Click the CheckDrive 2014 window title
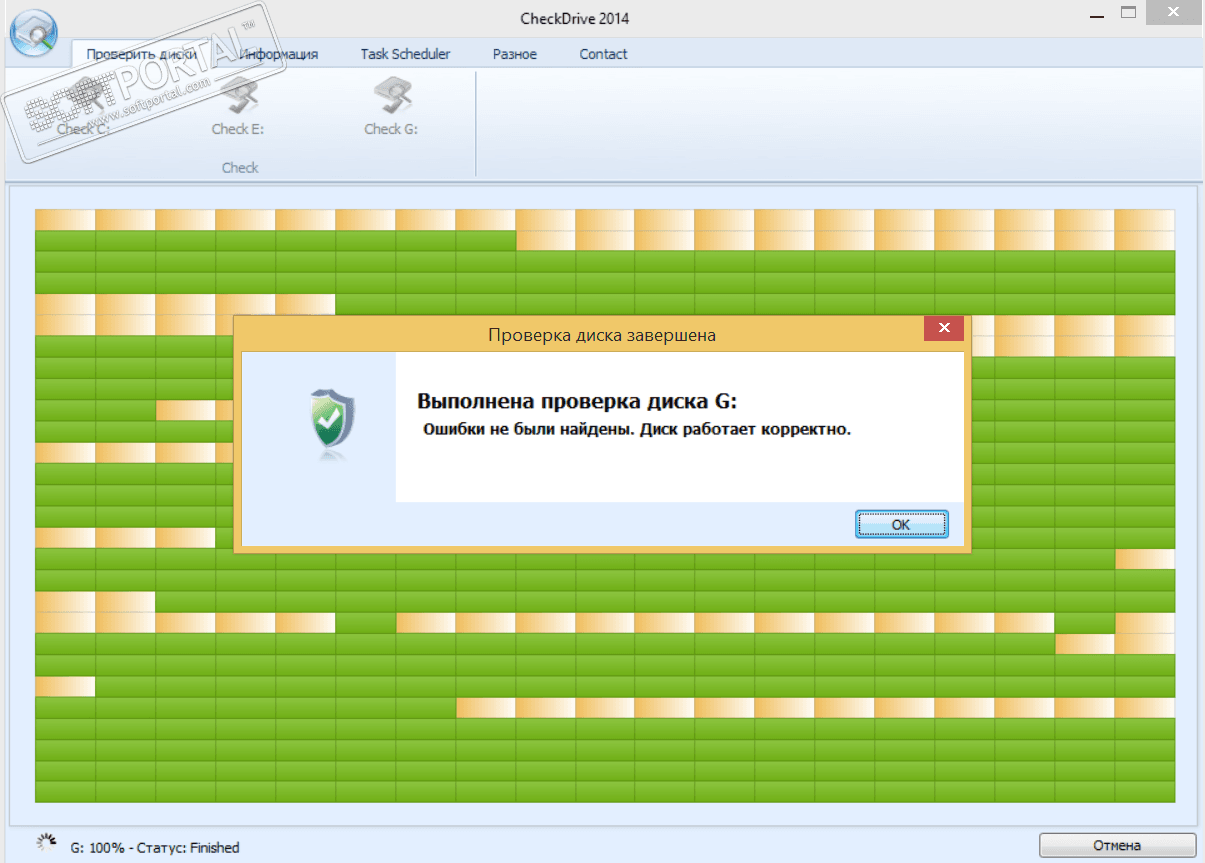 (575, 18)
